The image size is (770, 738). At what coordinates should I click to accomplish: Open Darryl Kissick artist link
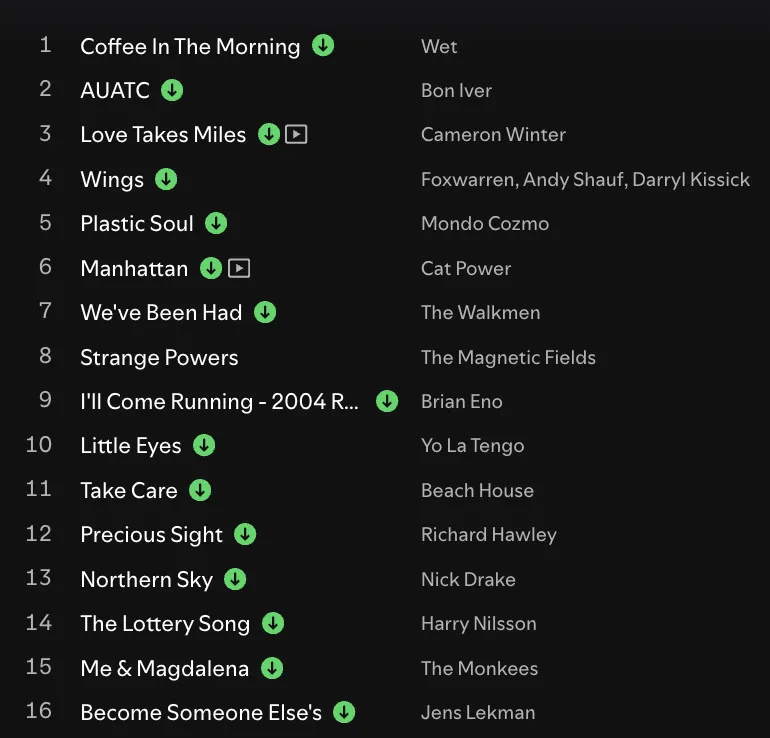pyautogui.click(x=696, y=179)
